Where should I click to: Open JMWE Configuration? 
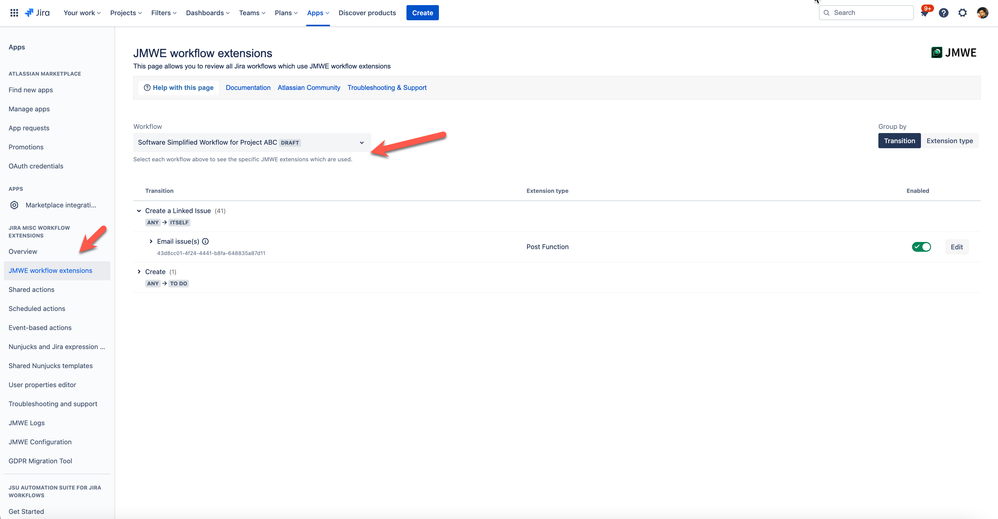click(x=40, y=442)
